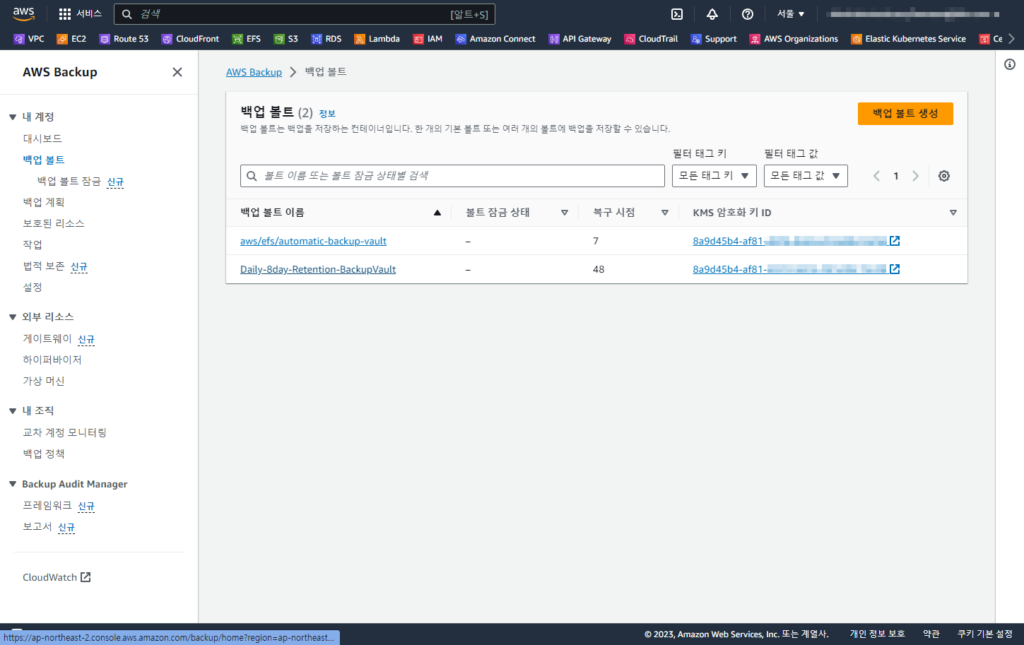Open the VPC shortcut

tap(29, 39)
